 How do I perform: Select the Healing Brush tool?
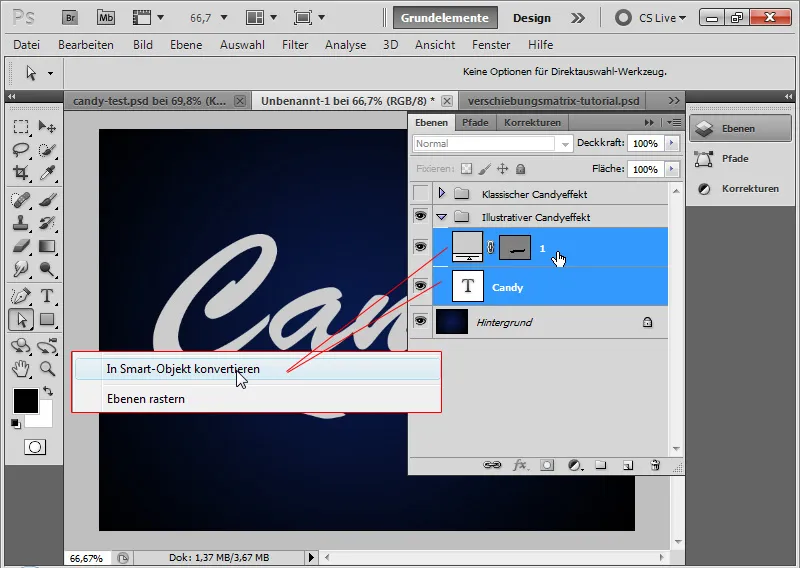[x=21, y=200]
